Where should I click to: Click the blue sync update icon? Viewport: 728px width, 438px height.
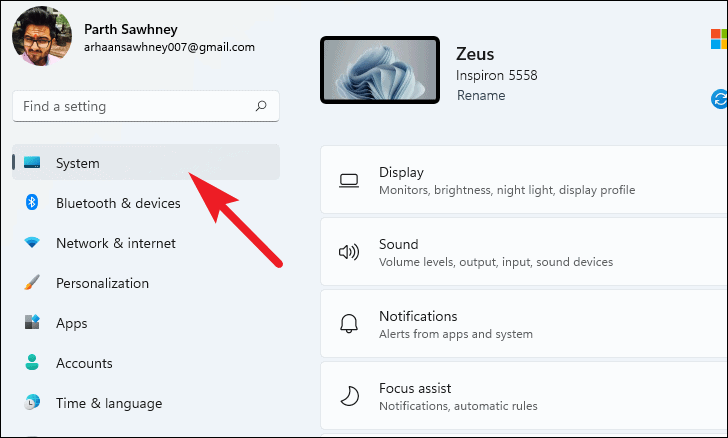click(x=719, y=99)
